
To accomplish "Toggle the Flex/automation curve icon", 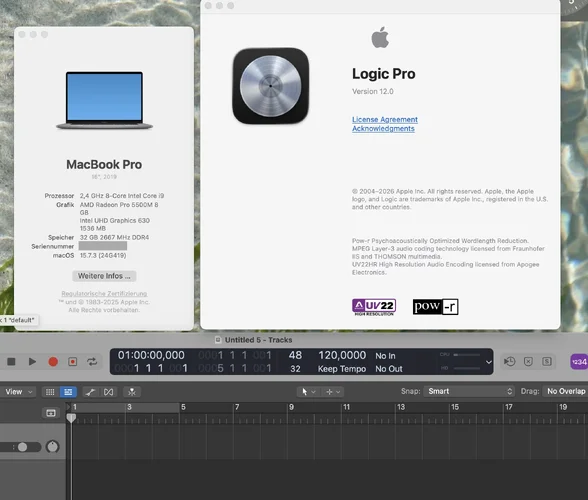I will pyautogui.click(x=90, y=392).
